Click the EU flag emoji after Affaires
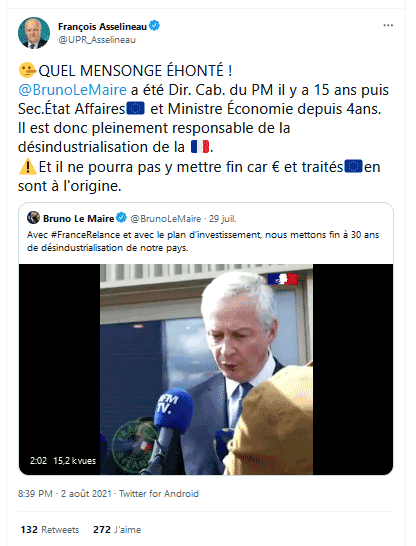Image resolution: width=416 pixels, height=546 pixels. click(135, 108)
